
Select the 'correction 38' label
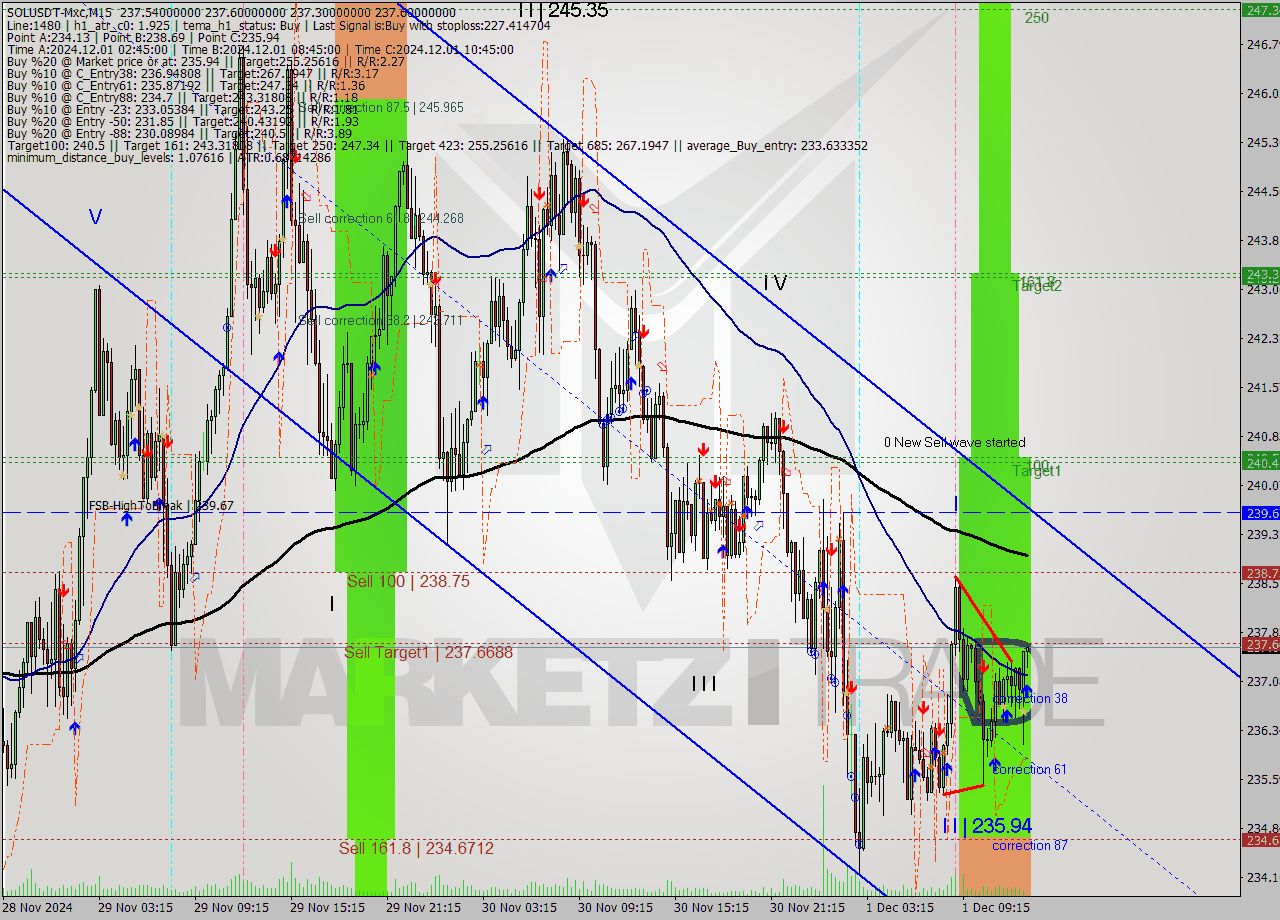coord(1030,698)
